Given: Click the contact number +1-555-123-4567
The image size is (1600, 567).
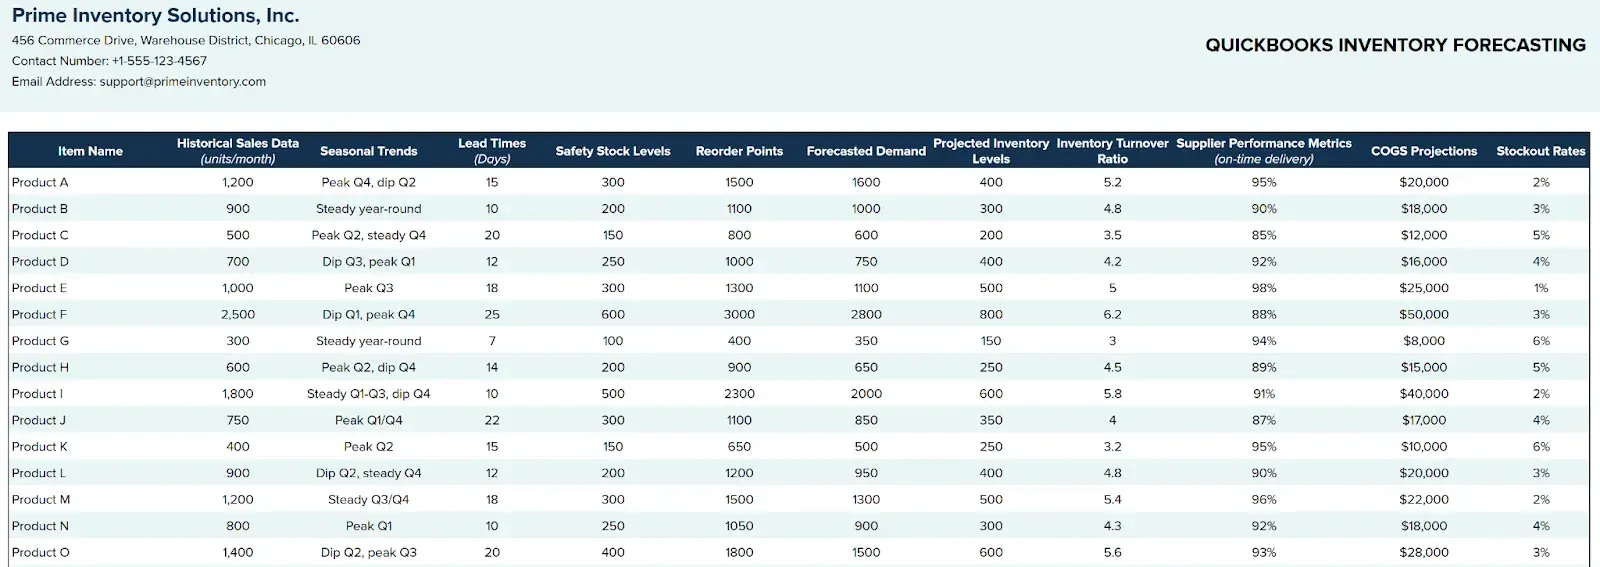Looking at the screenshot, I should (x=159, y=61).
